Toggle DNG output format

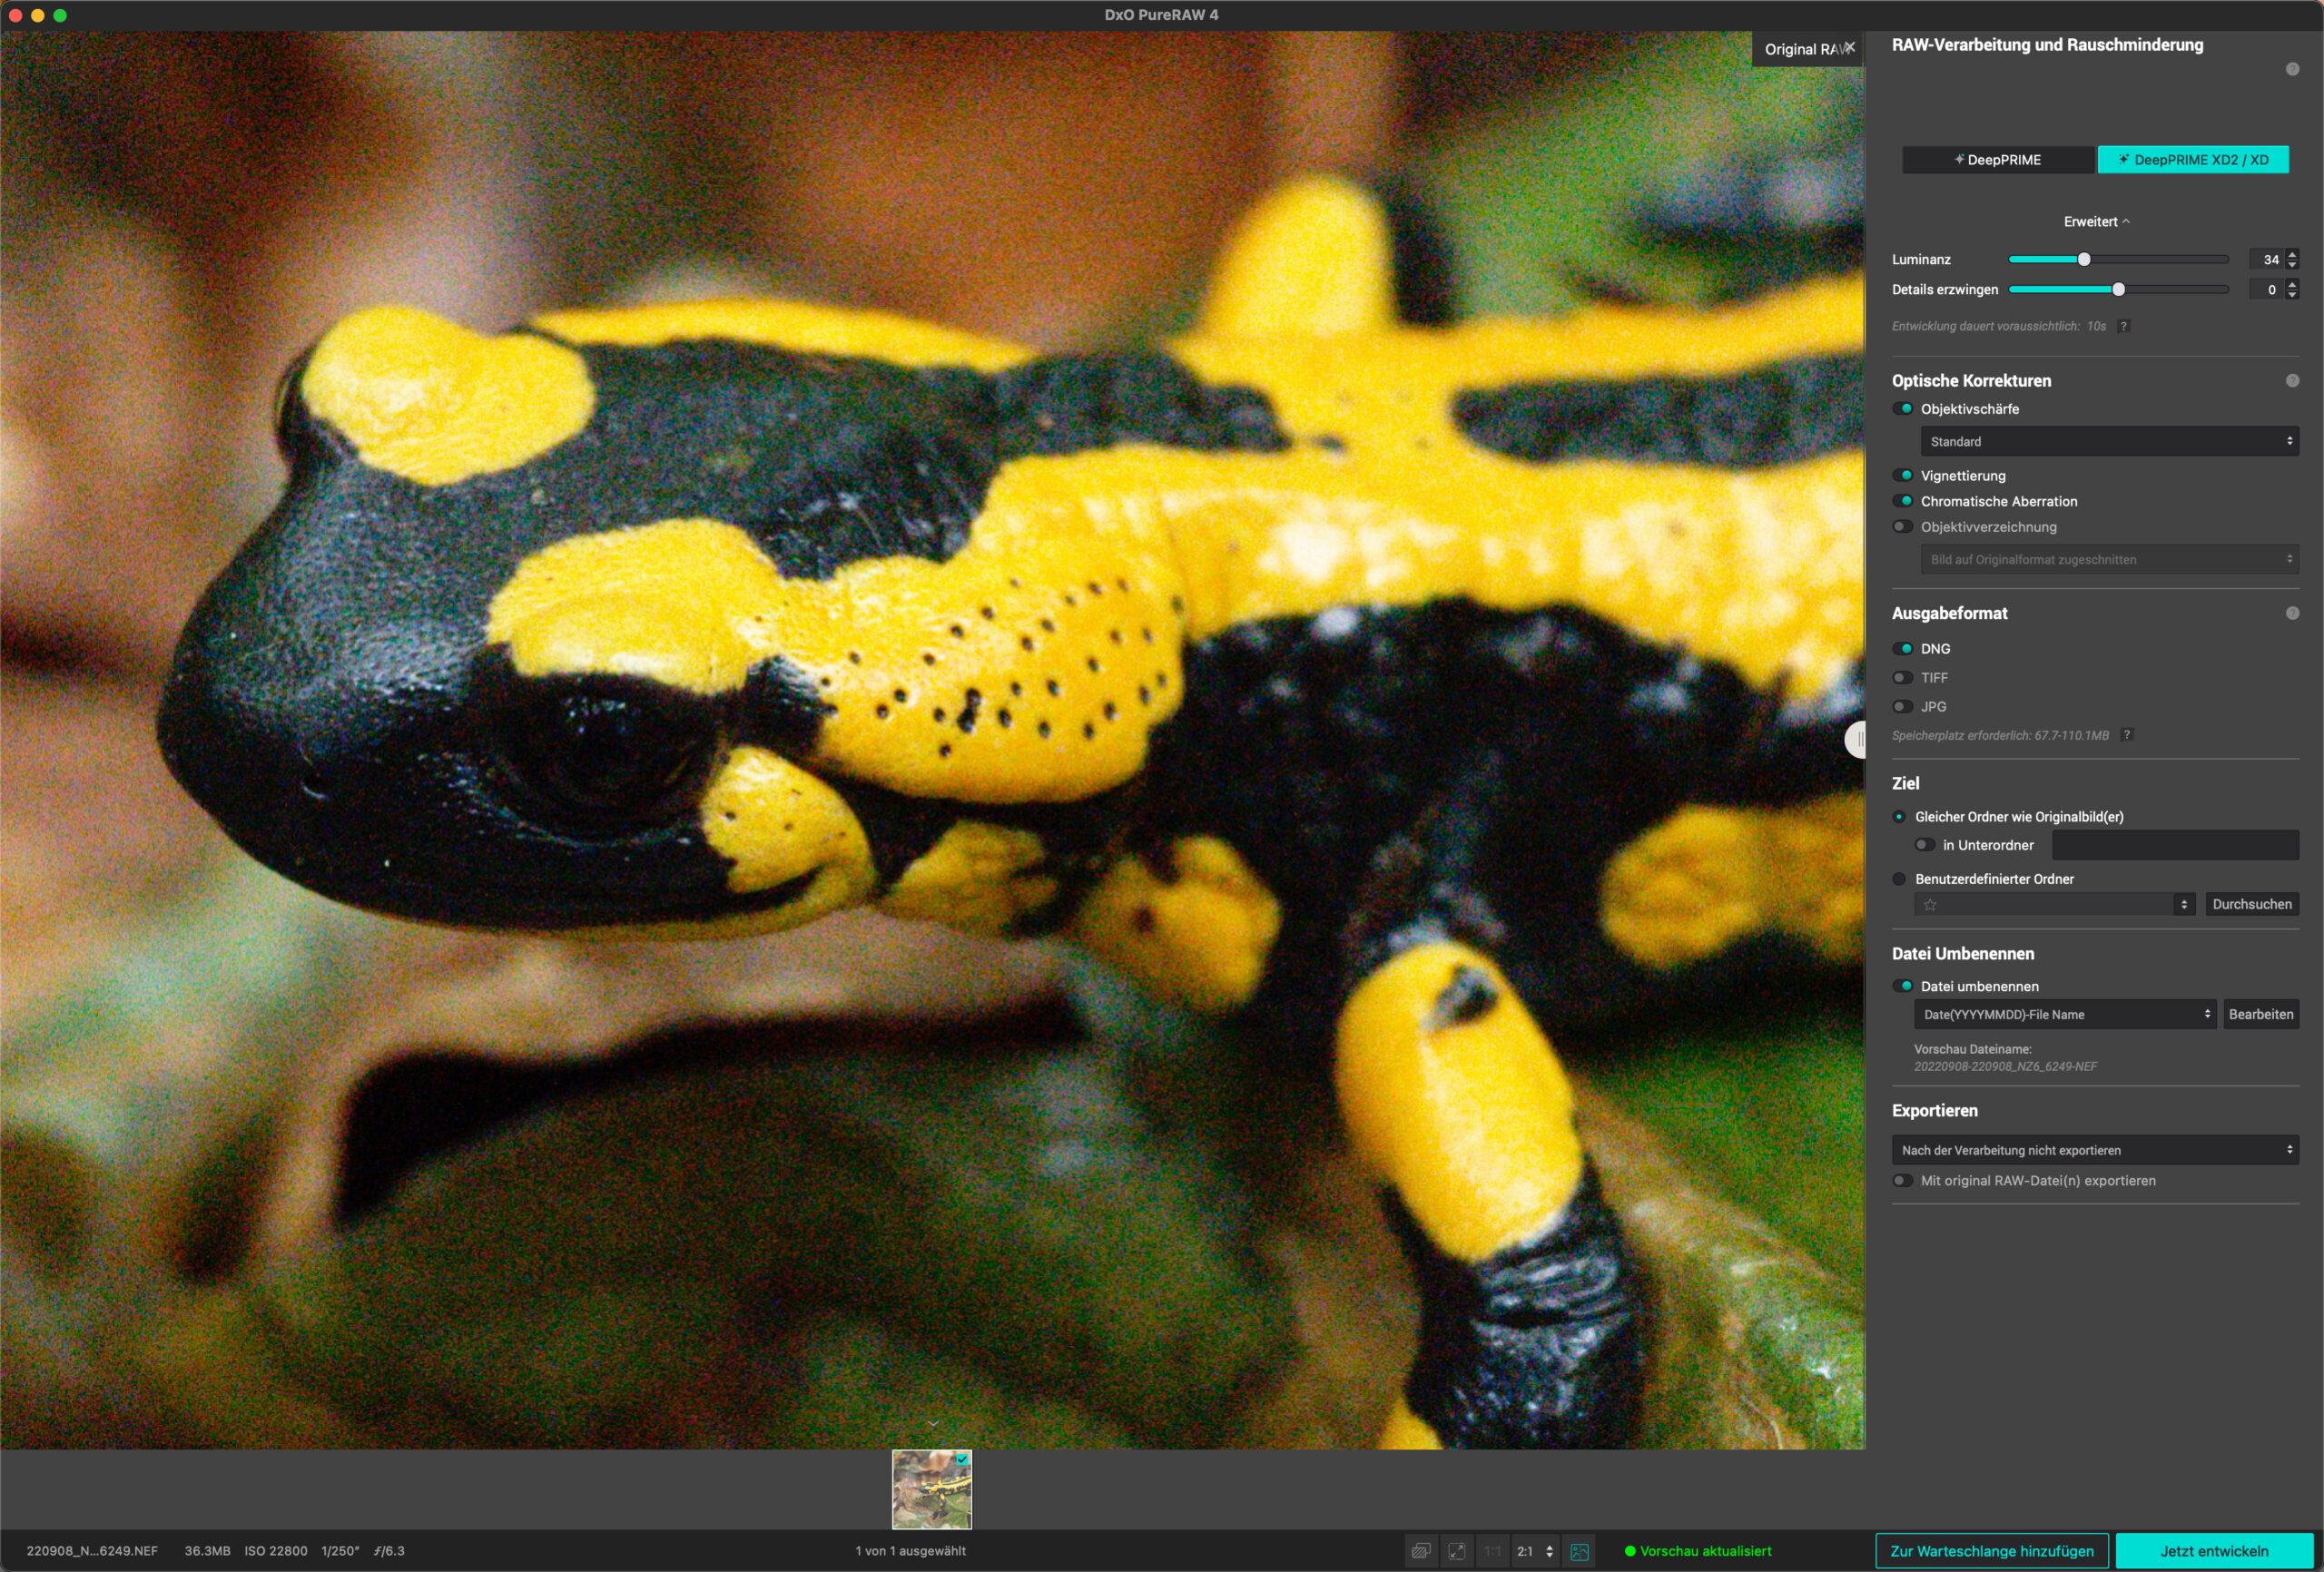(x=1902, y=649)
